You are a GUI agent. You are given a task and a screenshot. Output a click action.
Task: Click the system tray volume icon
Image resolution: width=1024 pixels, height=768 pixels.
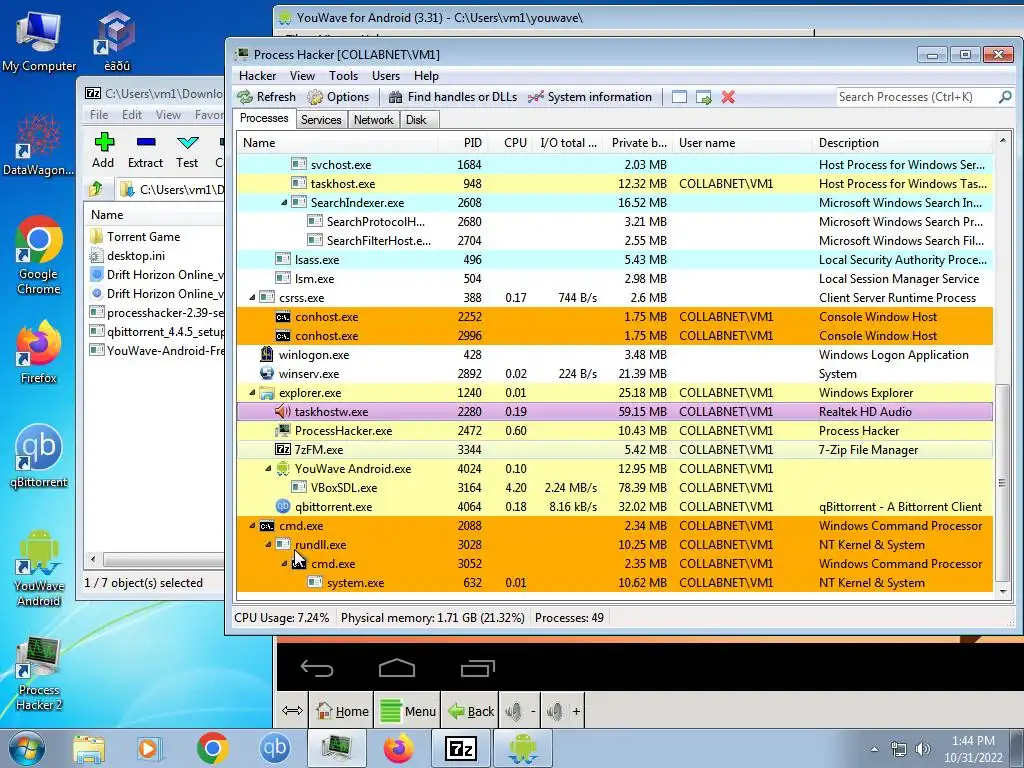(923, 749)
